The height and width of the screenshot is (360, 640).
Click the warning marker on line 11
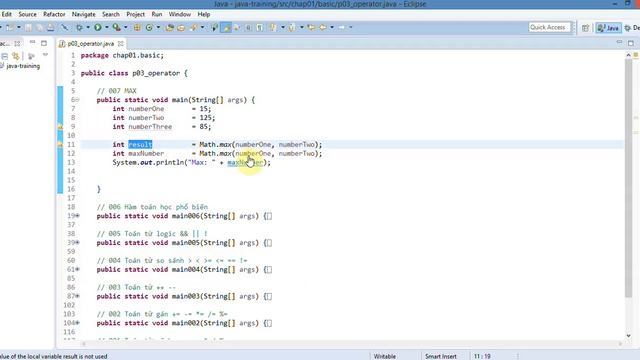pos(60,144)
